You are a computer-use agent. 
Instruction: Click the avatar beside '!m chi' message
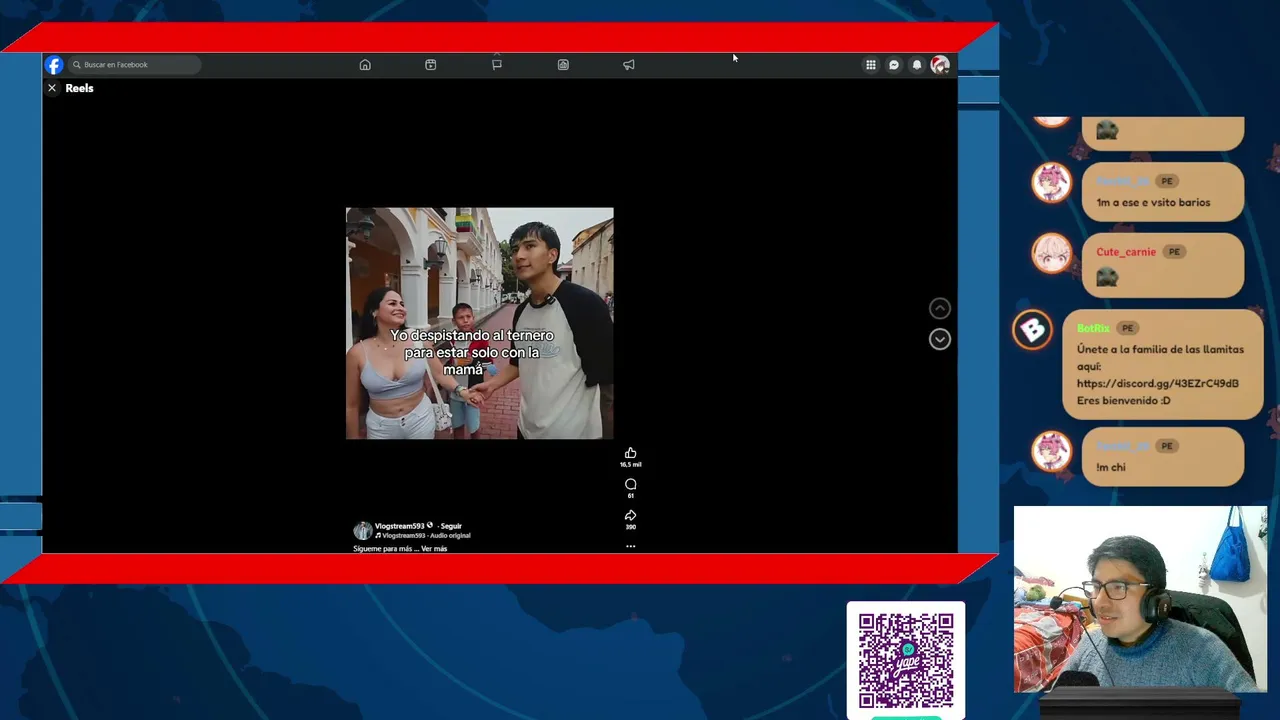click(1051, 452)
